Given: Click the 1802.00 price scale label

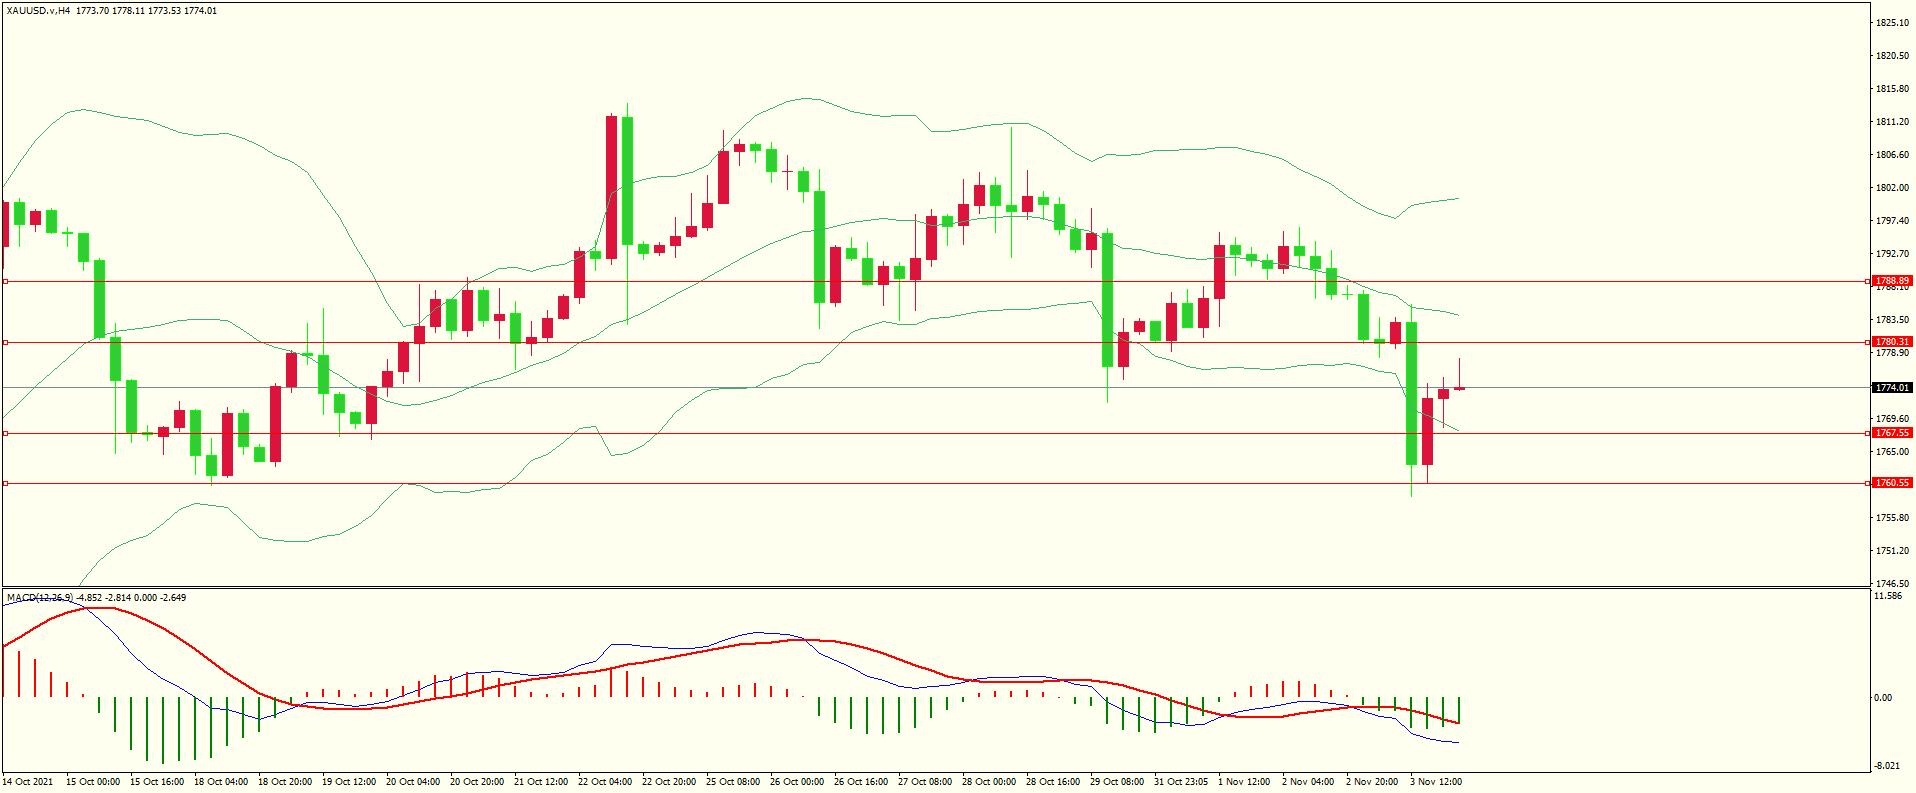Looking at the screenshot, I should pyautogui.click(x=1892, y=188).
